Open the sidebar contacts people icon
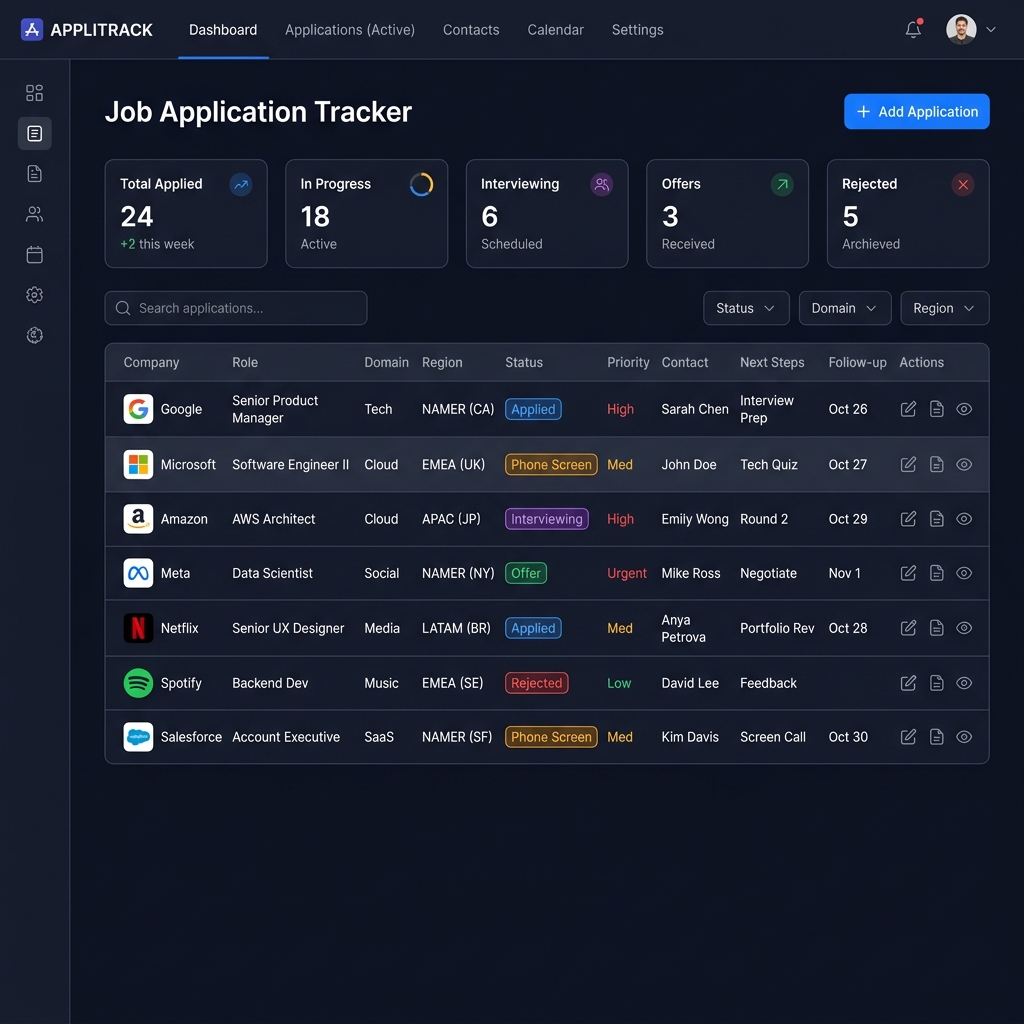Image resolution: width=1024 pixels, height=1024 pixels. (x=35, y=214)
